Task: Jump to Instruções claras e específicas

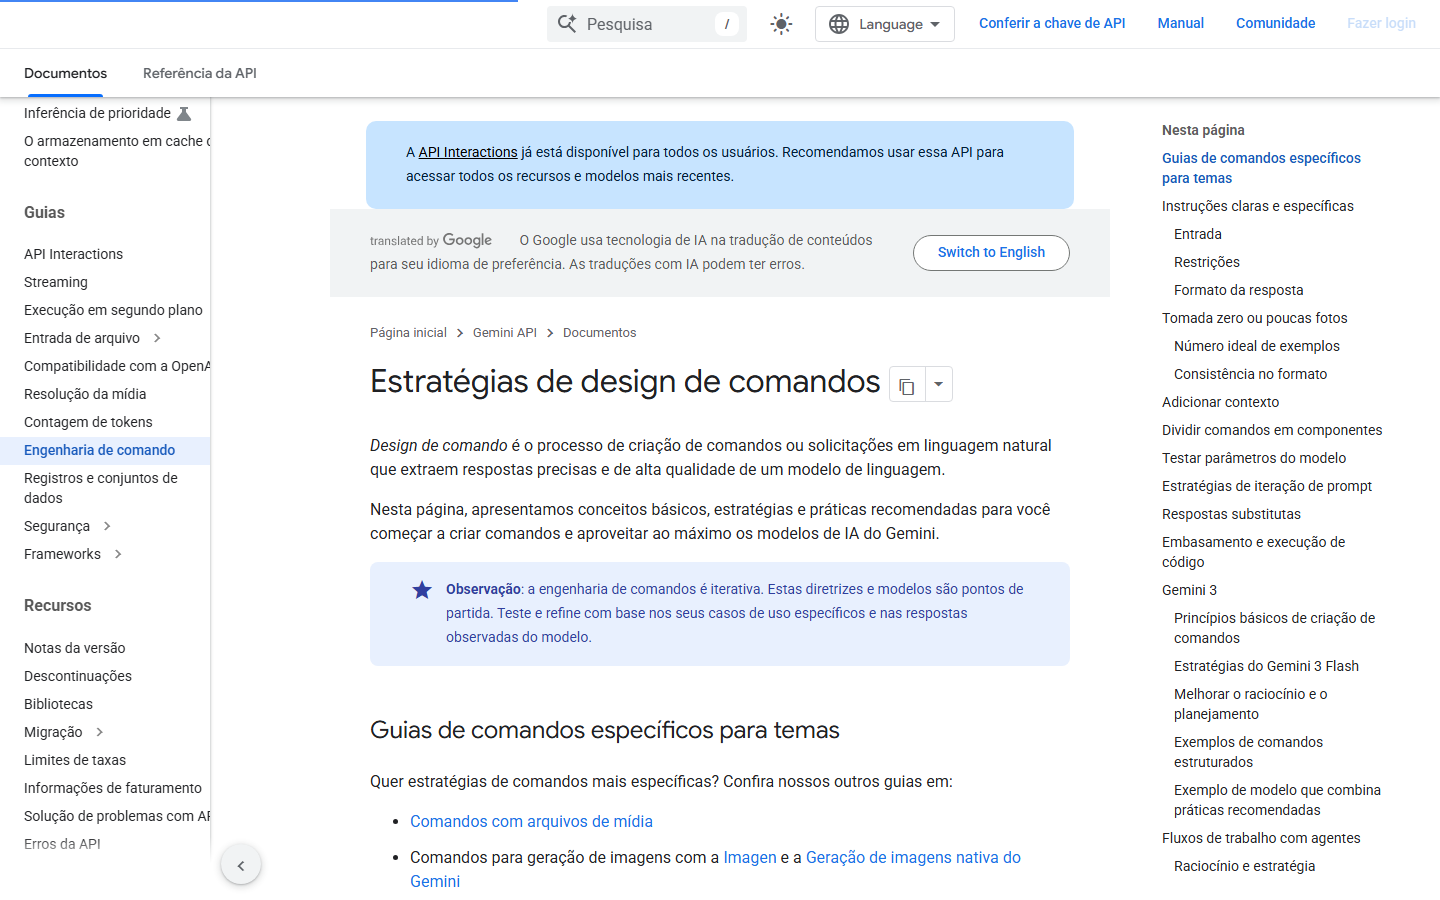Action: click(1258, 206)
